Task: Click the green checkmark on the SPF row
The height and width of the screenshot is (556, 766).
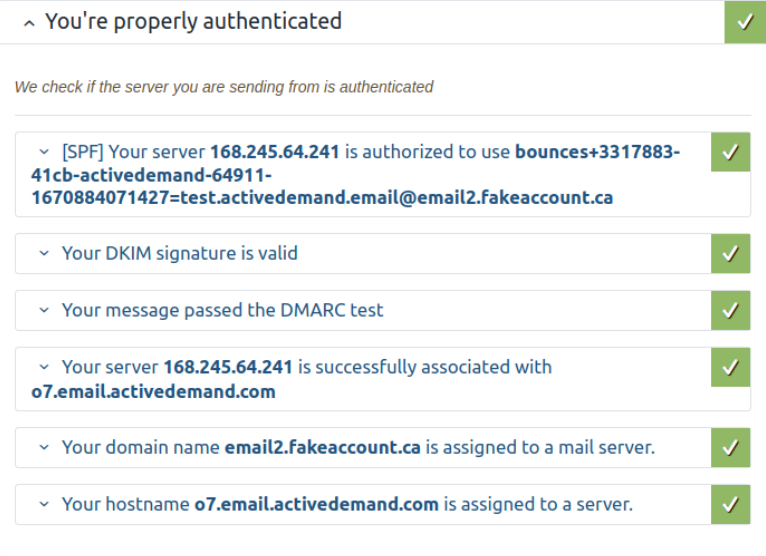Action: (x=730, y=152)
